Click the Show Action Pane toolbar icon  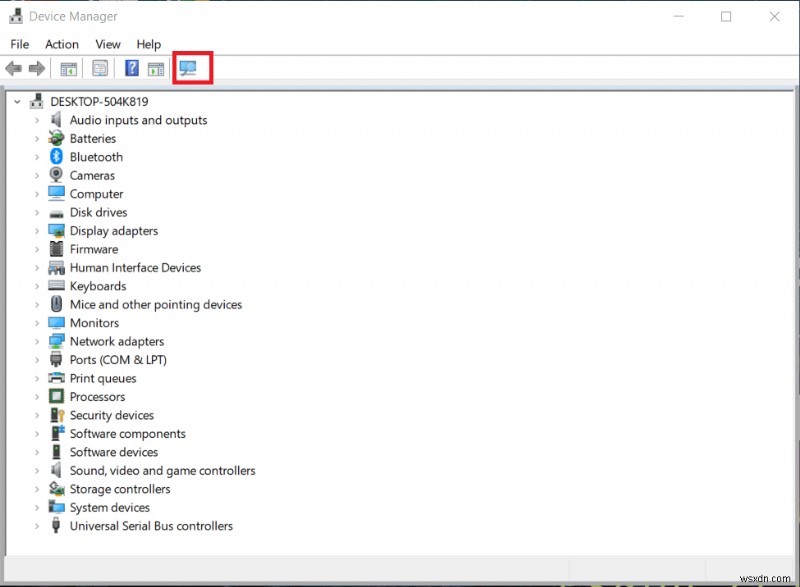tap(156, 68)
